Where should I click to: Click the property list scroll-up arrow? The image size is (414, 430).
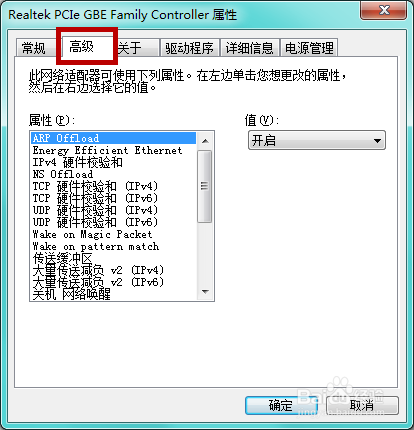point(205,141)
